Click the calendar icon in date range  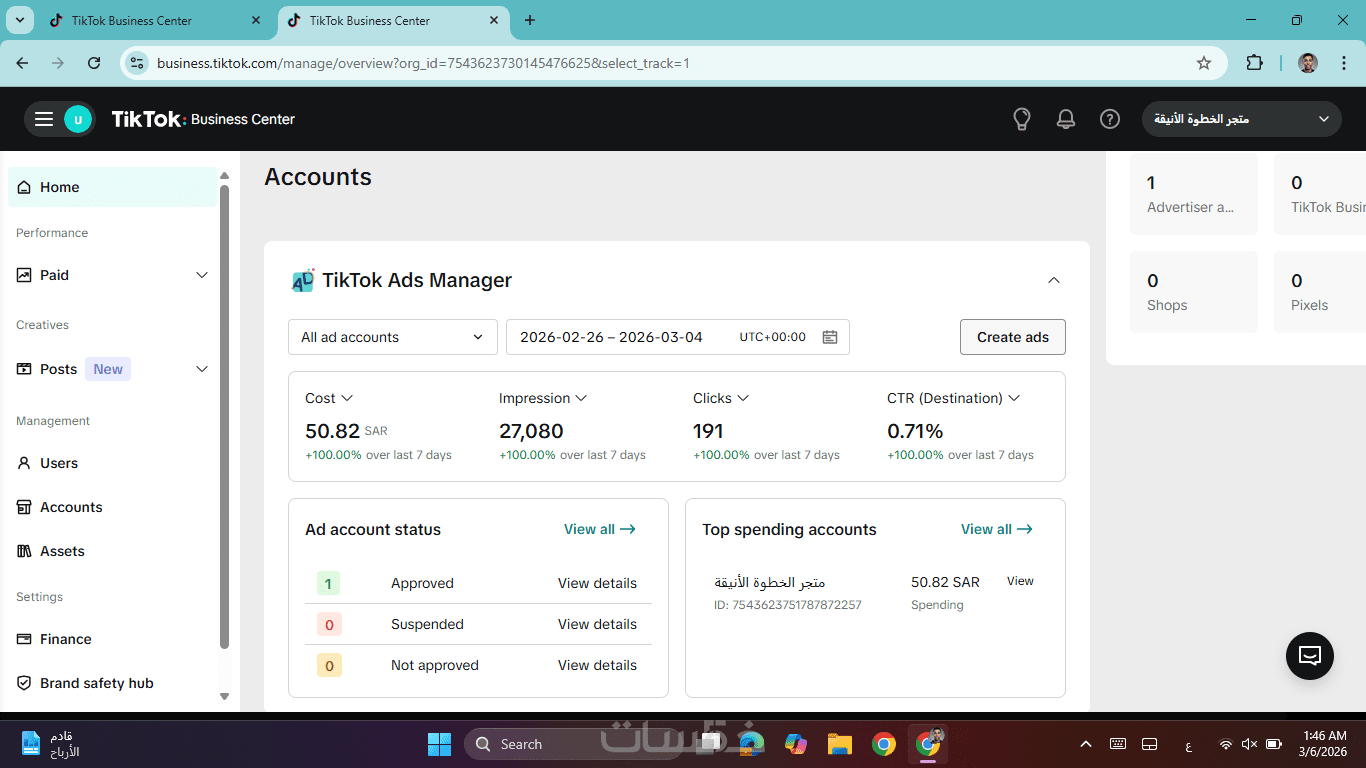click(x=830, y=337)
